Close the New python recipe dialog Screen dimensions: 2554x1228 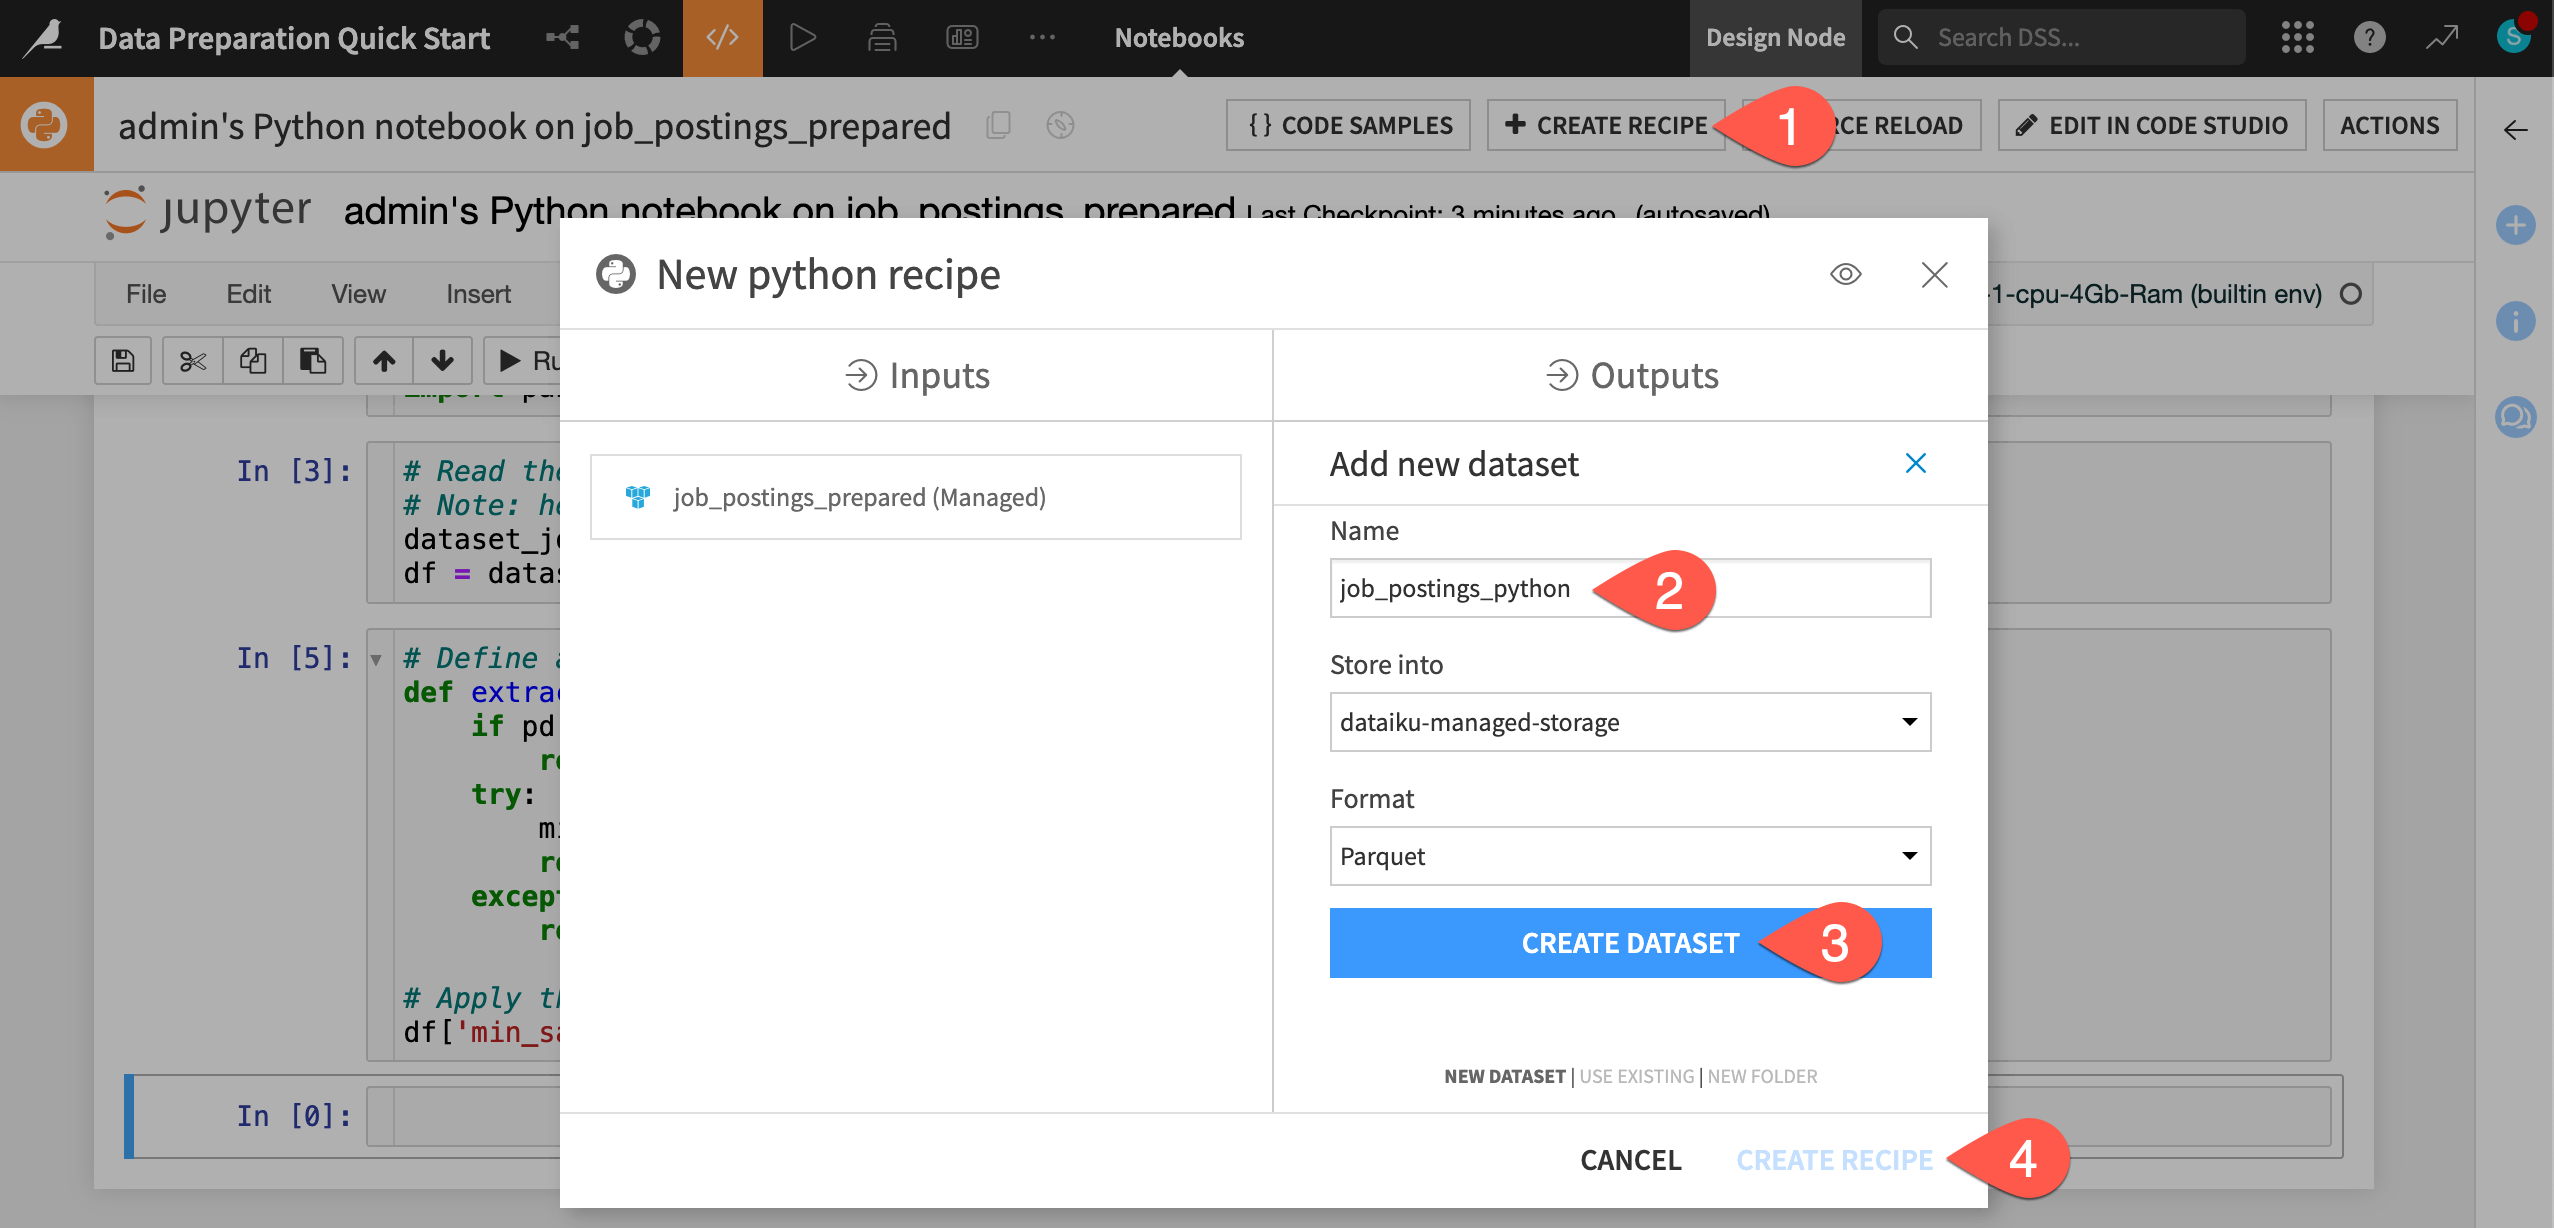pos(1935,274)
